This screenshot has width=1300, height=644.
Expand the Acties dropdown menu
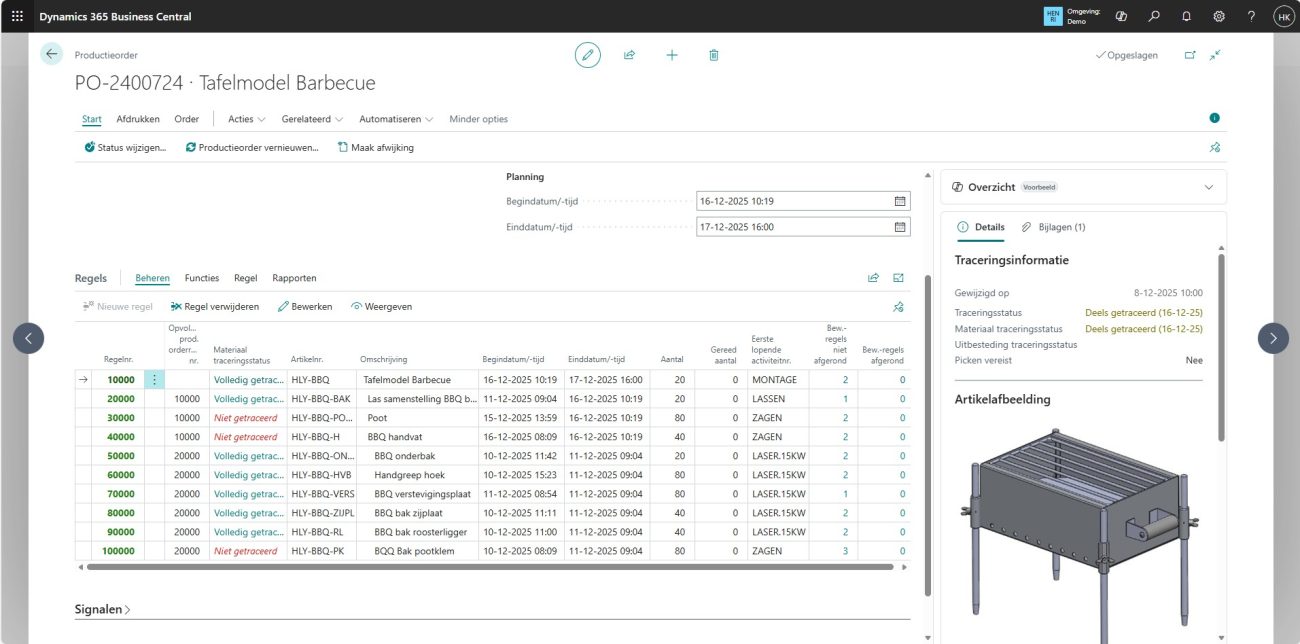pyautogui.click(x=246, y=119)
